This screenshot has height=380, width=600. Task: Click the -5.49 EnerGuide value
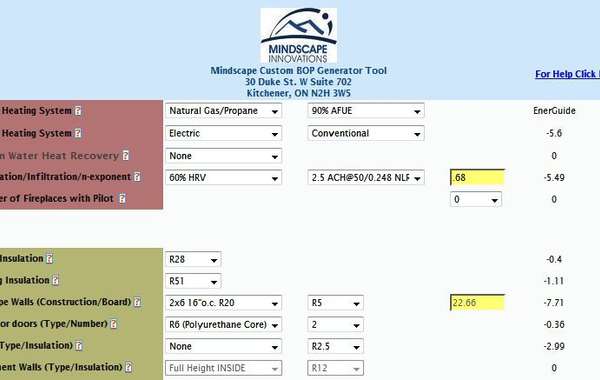(x=554, y=178)
